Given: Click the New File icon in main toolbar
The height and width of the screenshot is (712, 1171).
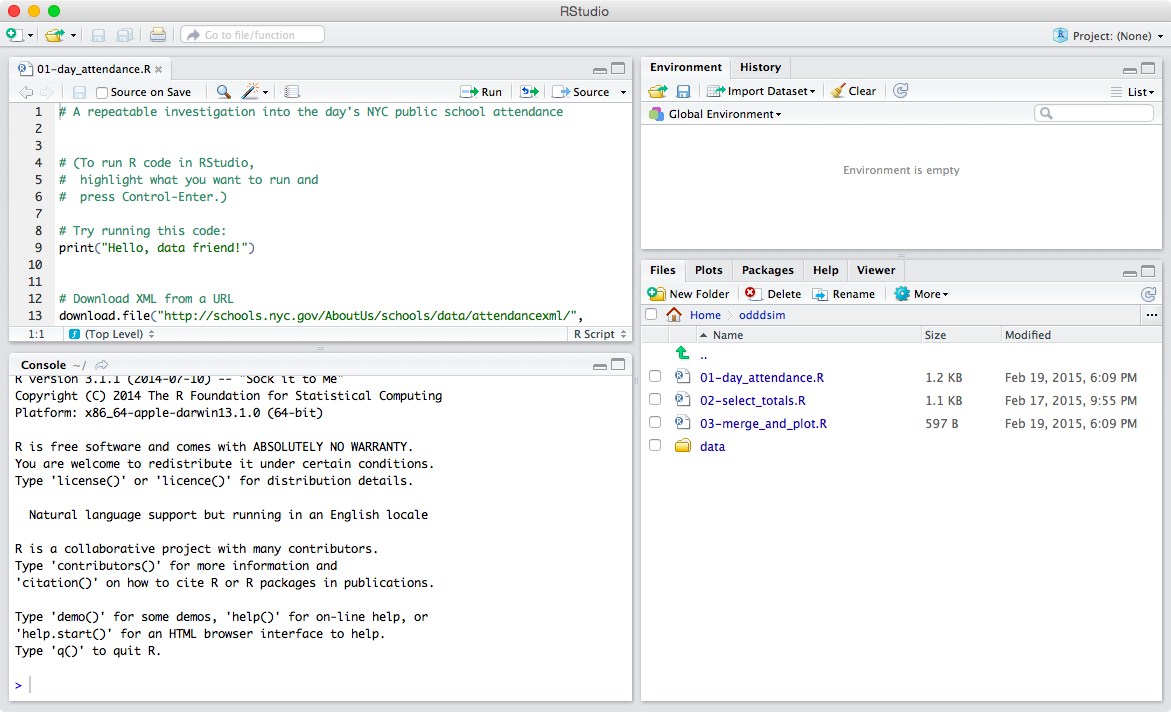Looking at the screenshot, I should (x=13, y=34).
